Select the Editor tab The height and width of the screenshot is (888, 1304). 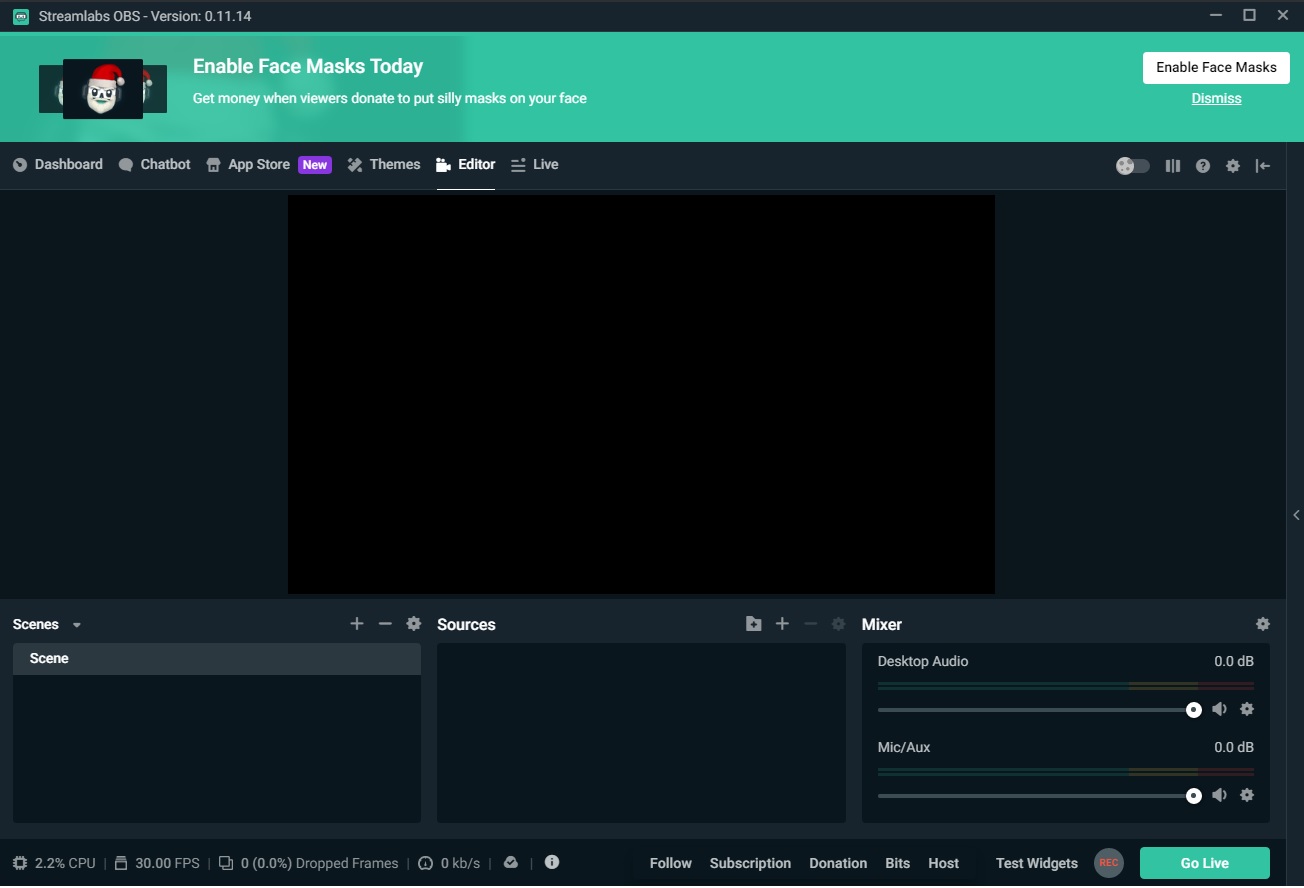[x=466, y=165]
